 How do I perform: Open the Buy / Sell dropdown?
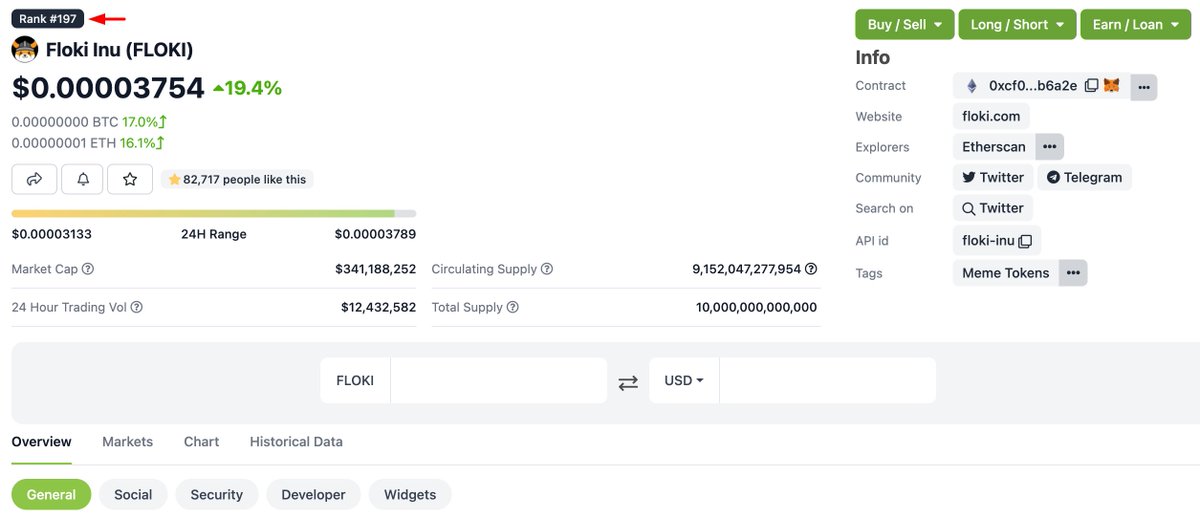[x=904, y=24]
